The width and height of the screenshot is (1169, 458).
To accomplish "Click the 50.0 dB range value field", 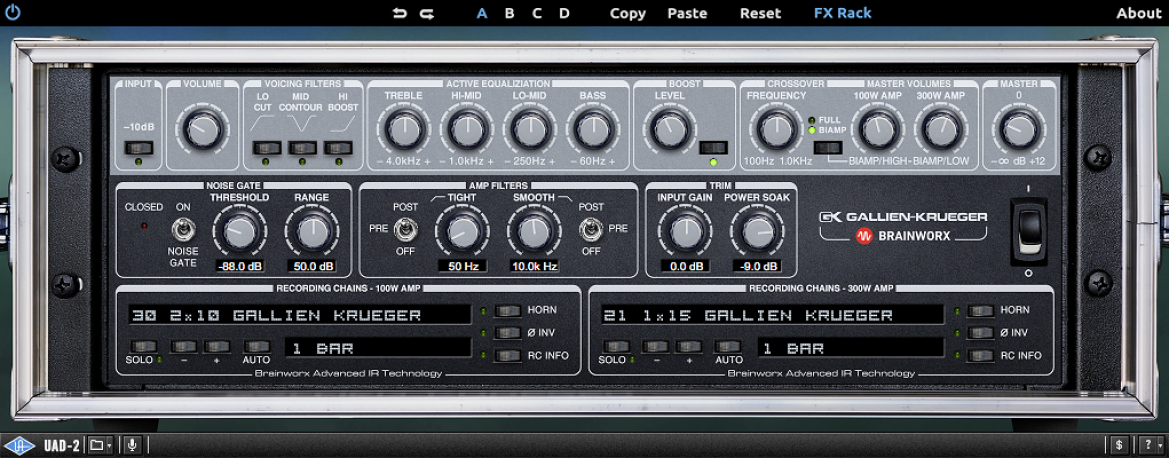I will click(x=312, y=266).
